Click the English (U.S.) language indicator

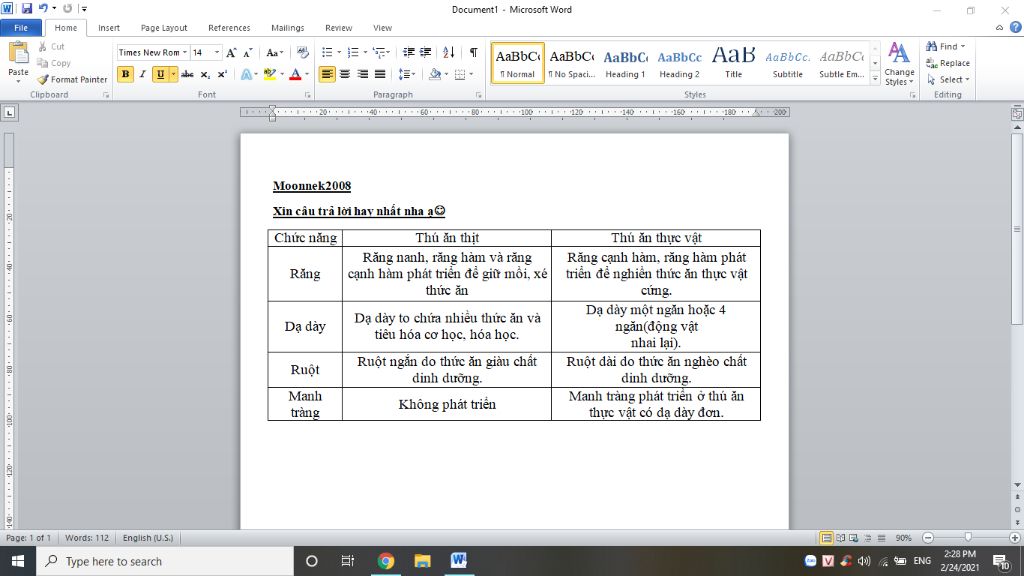coord(148,538)
